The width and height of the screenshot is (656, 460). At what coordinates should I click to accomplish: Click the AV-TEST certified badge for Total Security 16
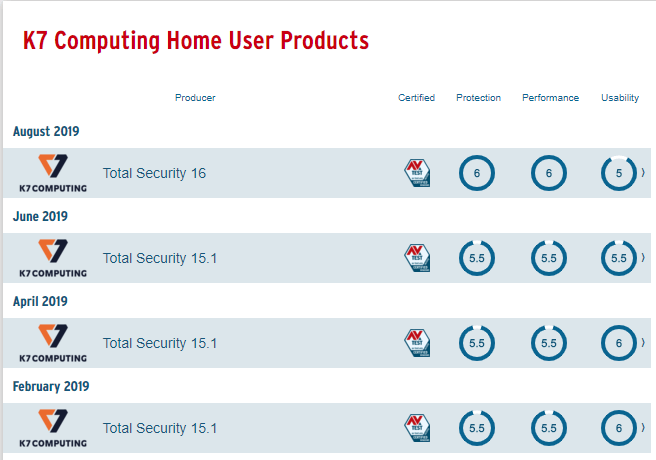417,173
